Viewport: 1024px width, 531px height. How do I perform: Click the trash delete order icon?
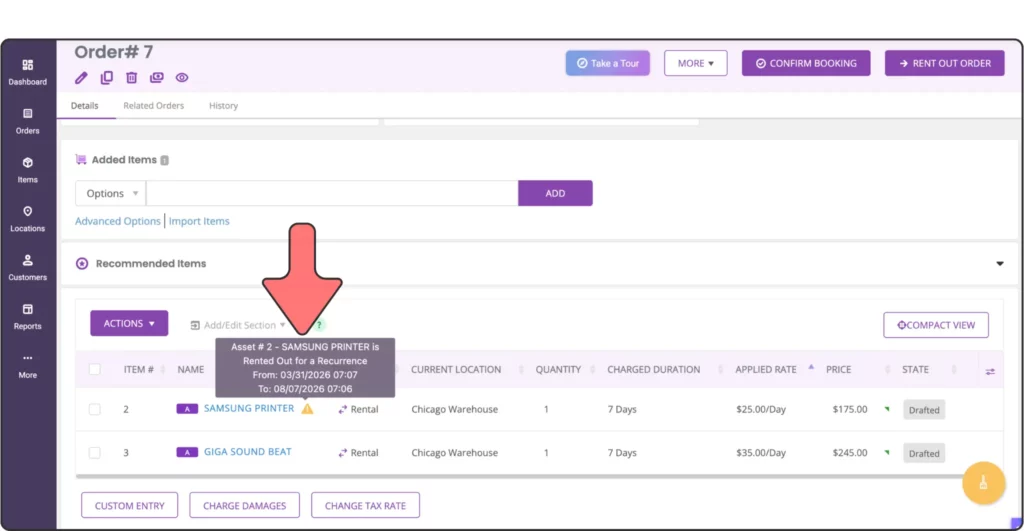(131, 78)
